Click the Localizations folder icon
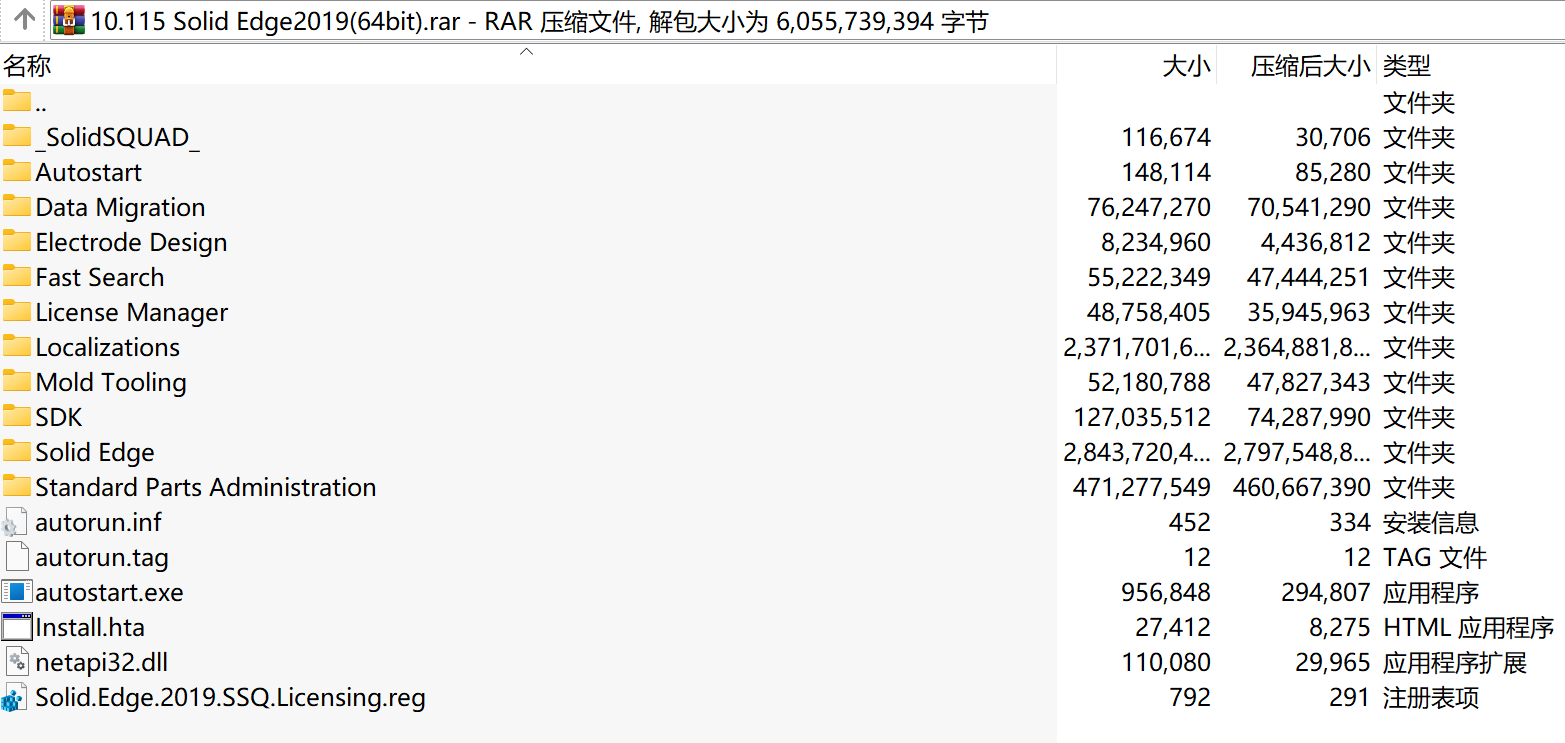This screenshot has width=1565, height=743. click(x=17, y=347)
